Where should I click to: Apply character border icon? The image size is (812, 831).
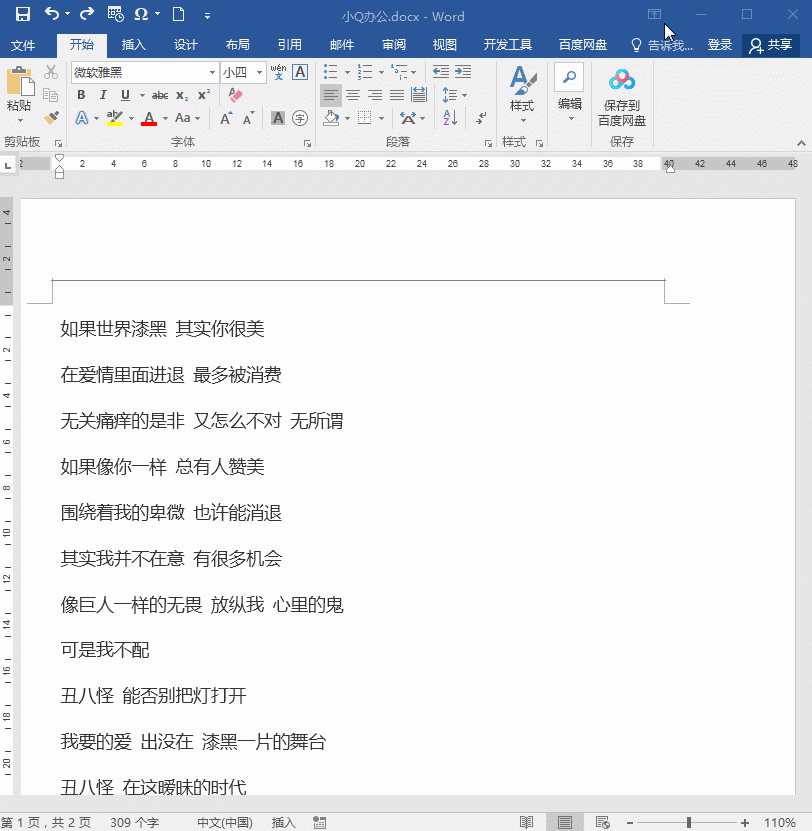pos(300,72)
